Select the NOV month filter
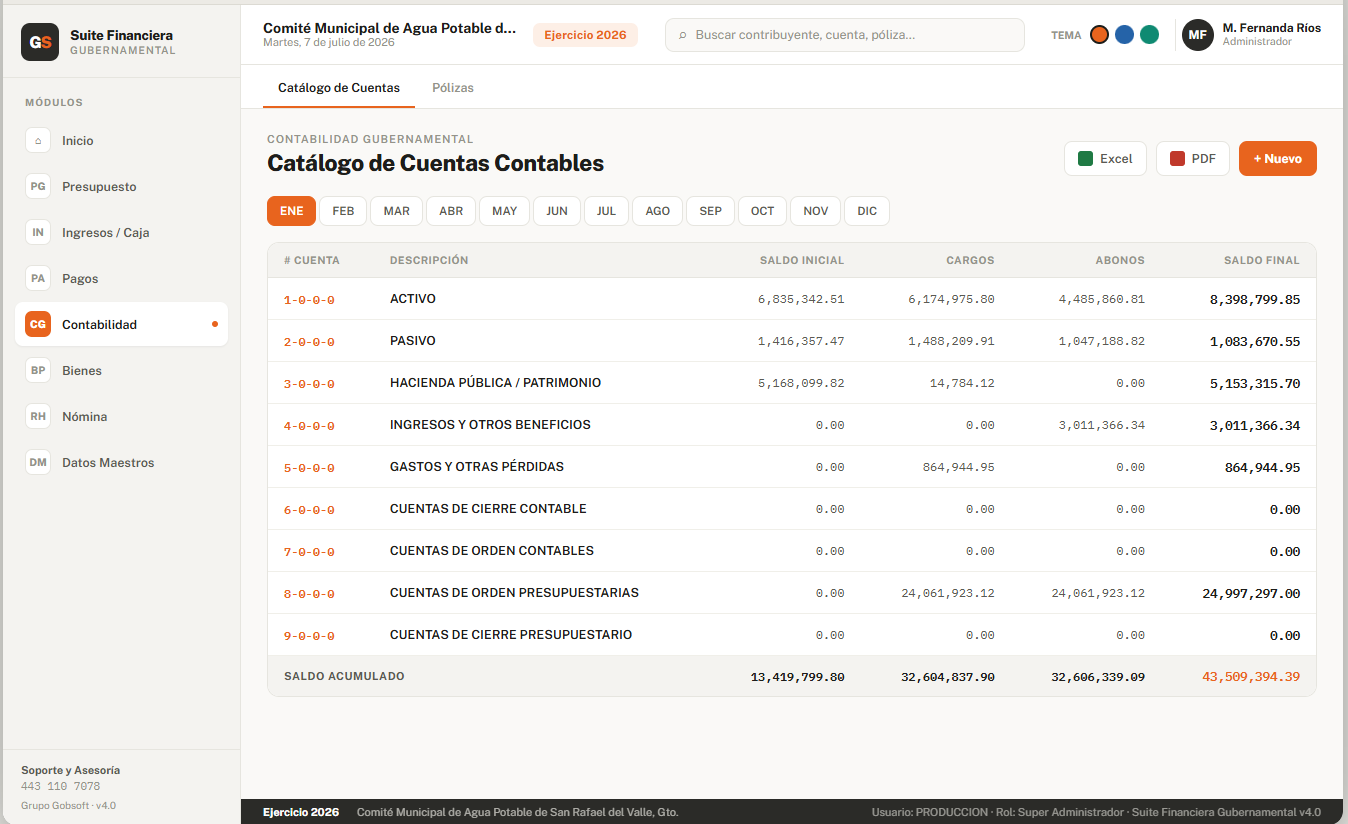 coord(815,211)
